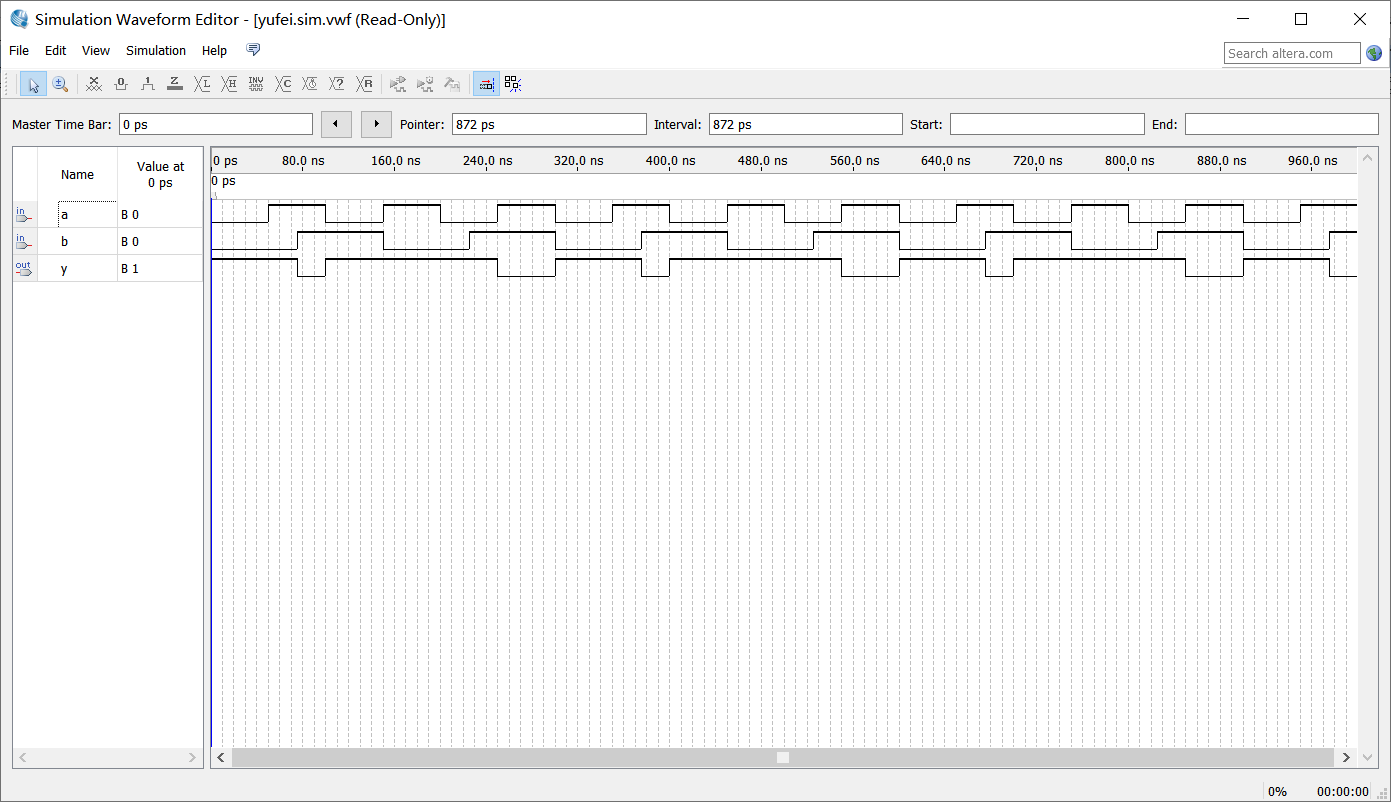Open the Edit menu

coord(55,50)
